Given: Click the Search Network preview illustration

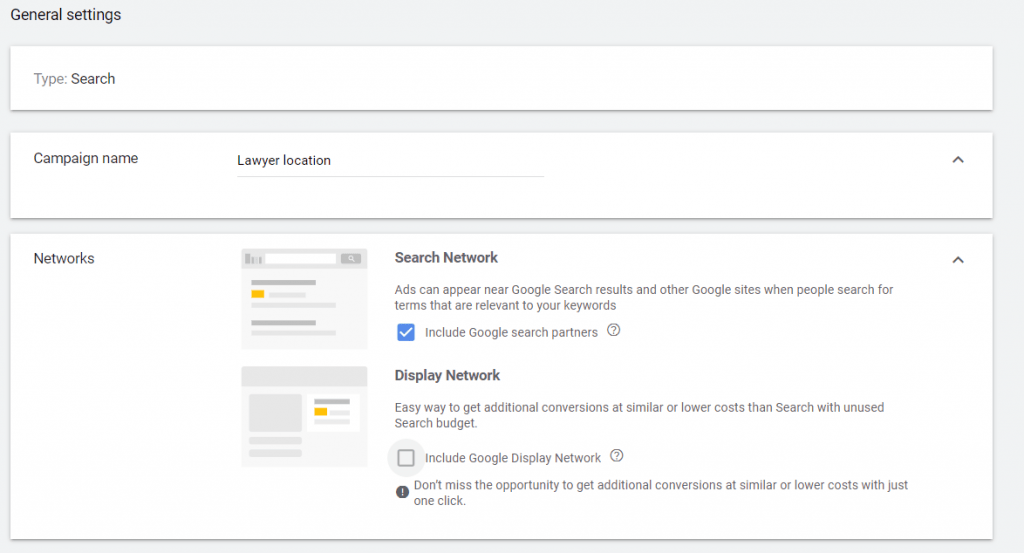Looking at the screenshot, I should (x=304, y=299).
